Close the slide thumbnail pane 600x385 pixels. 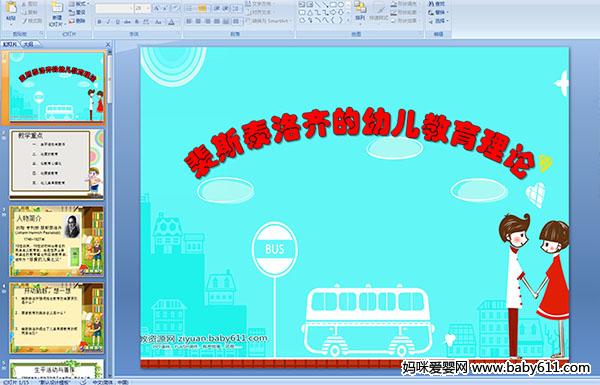(108, 44)
